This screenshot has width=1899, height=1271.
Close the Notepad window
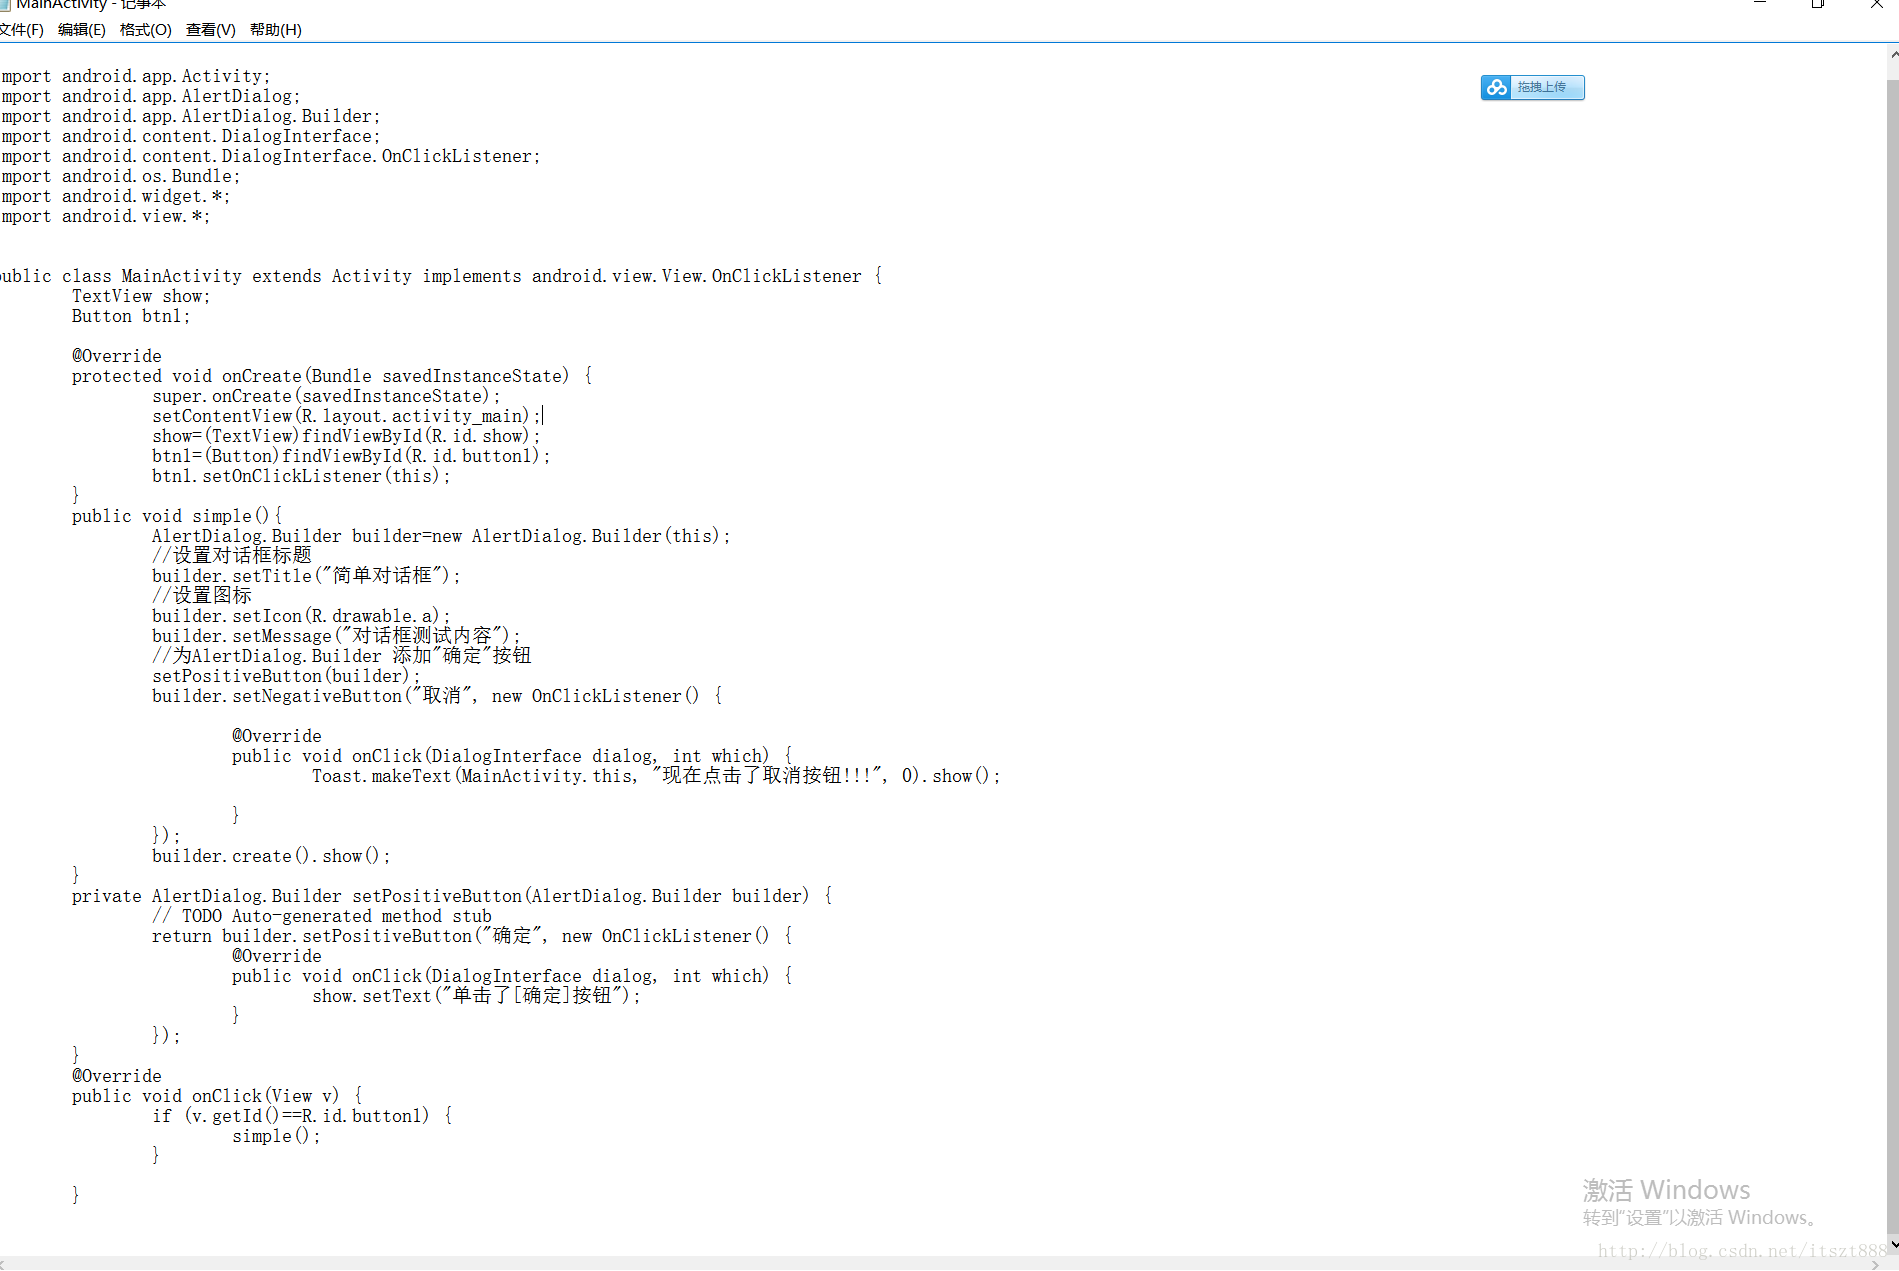pyautogui.click(x=1876, y=4)
